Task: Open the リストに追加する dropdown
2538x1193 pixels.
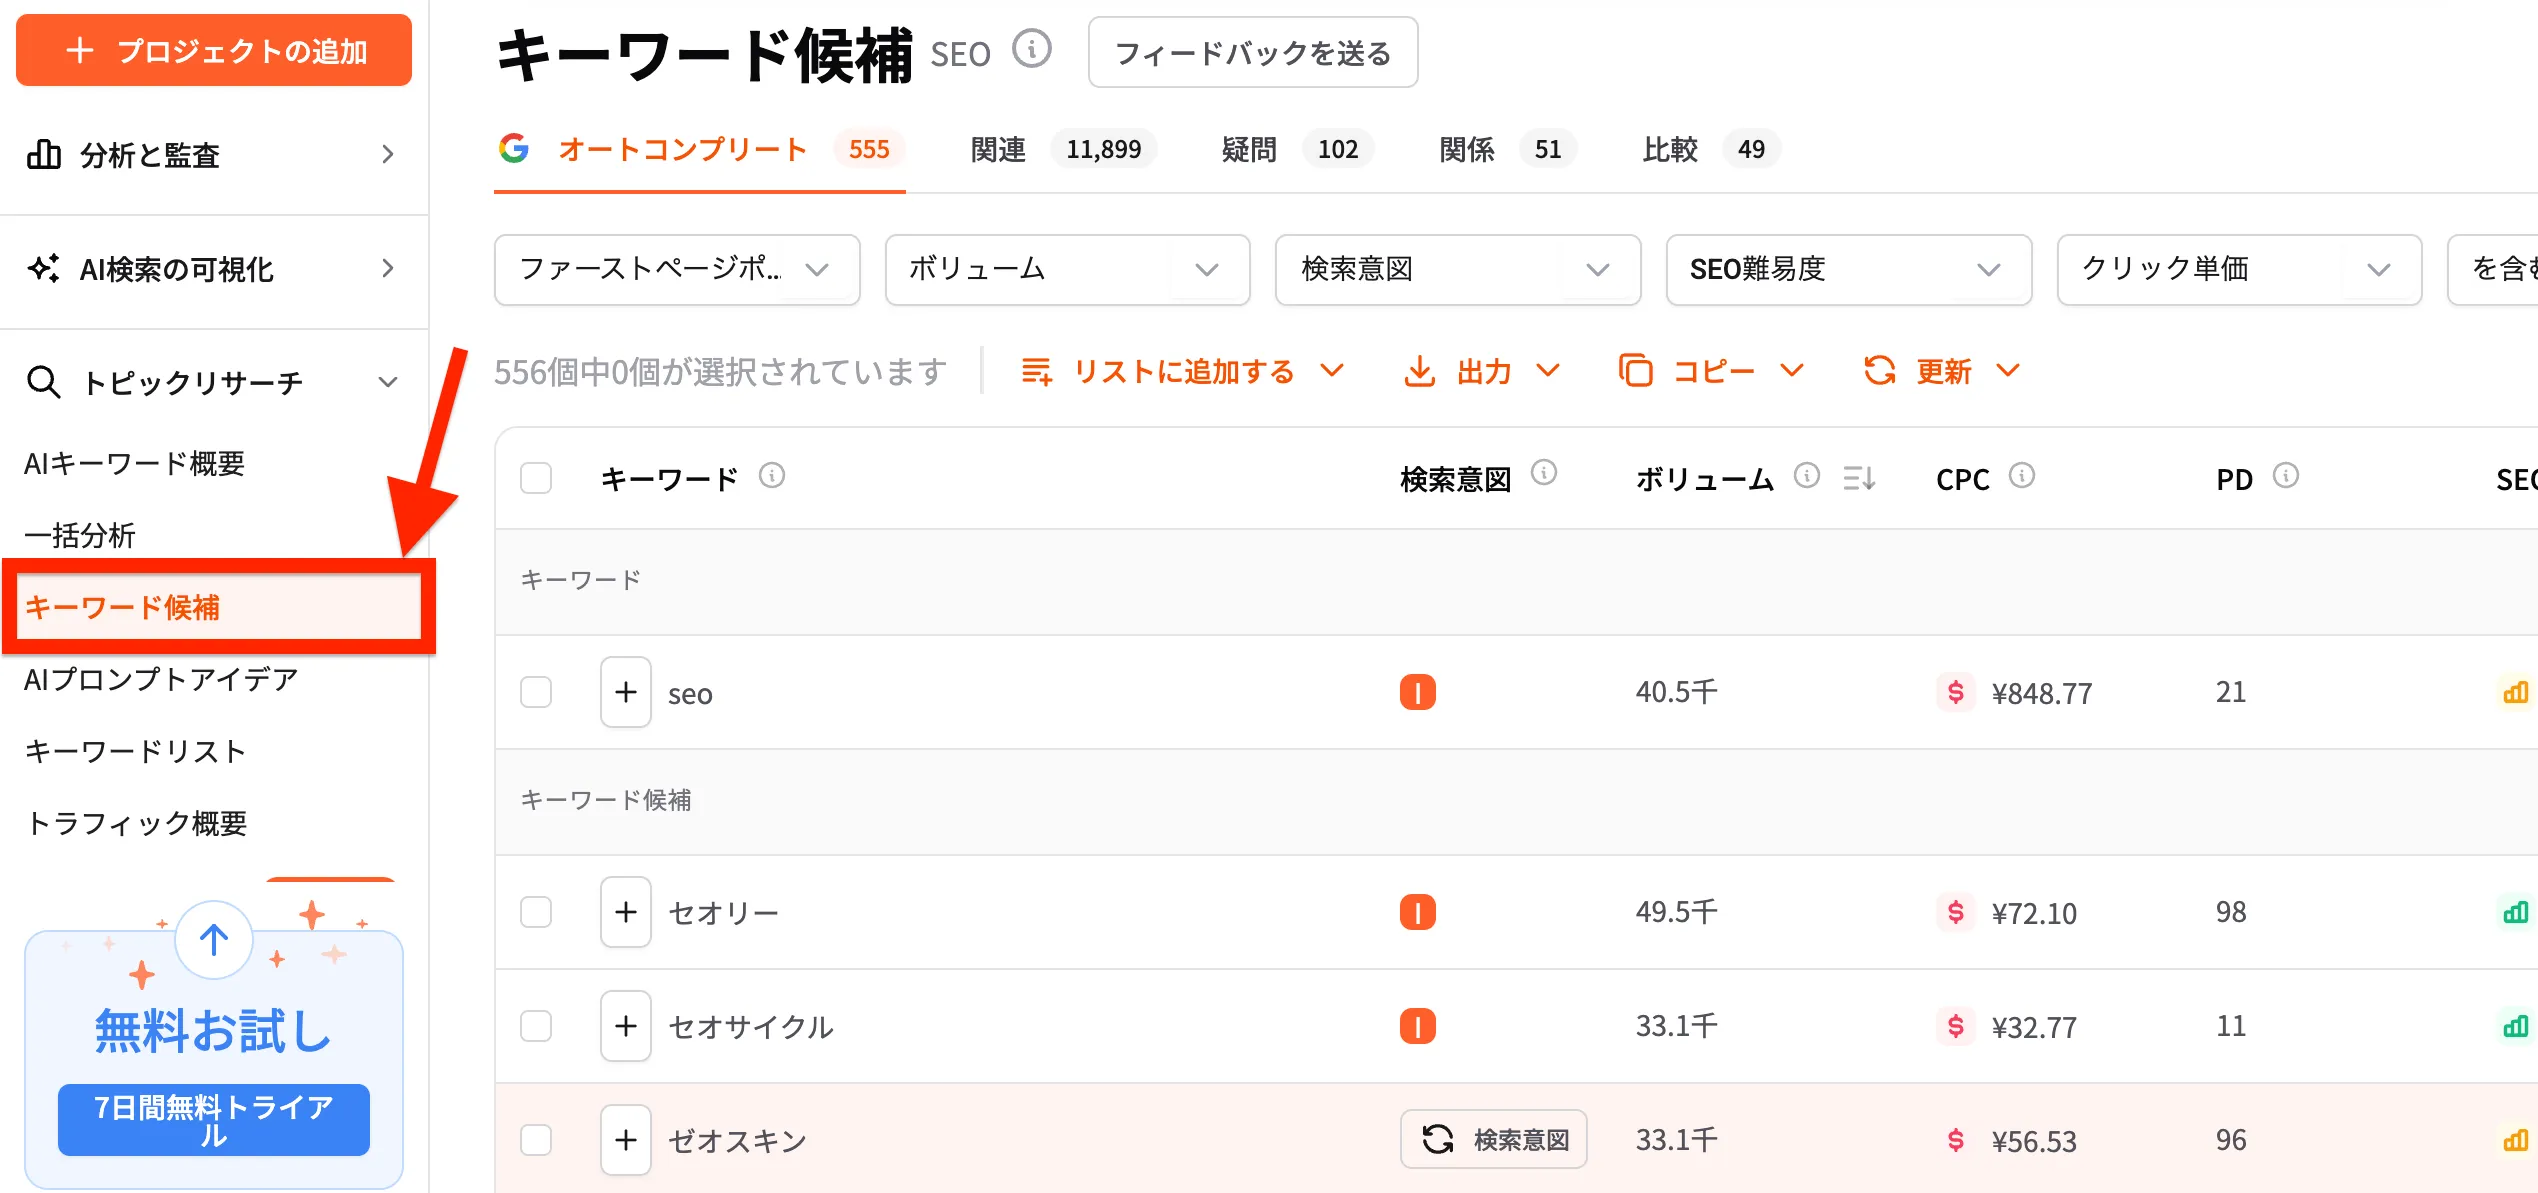Action: point(1183,371)
